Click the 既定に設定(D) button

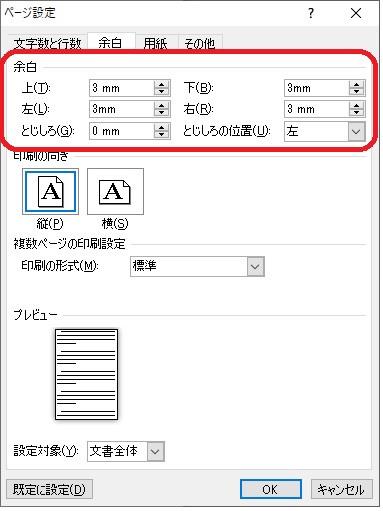(x=49, y=489)
